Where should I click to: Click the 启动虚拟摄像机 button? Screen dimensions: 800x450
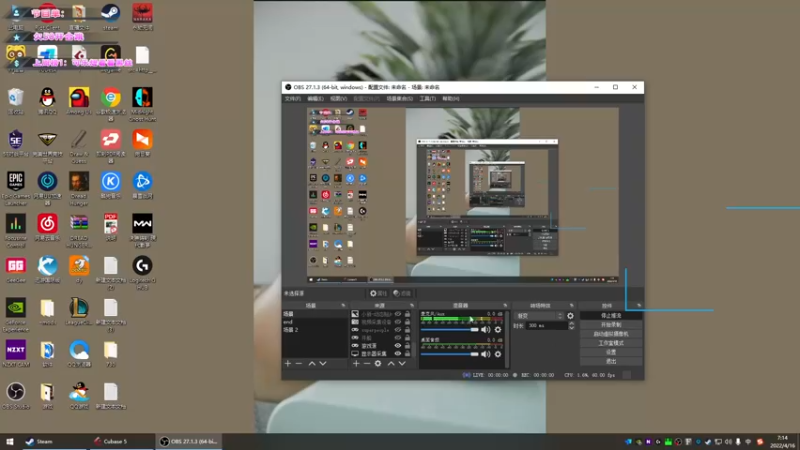coord(611,334)
